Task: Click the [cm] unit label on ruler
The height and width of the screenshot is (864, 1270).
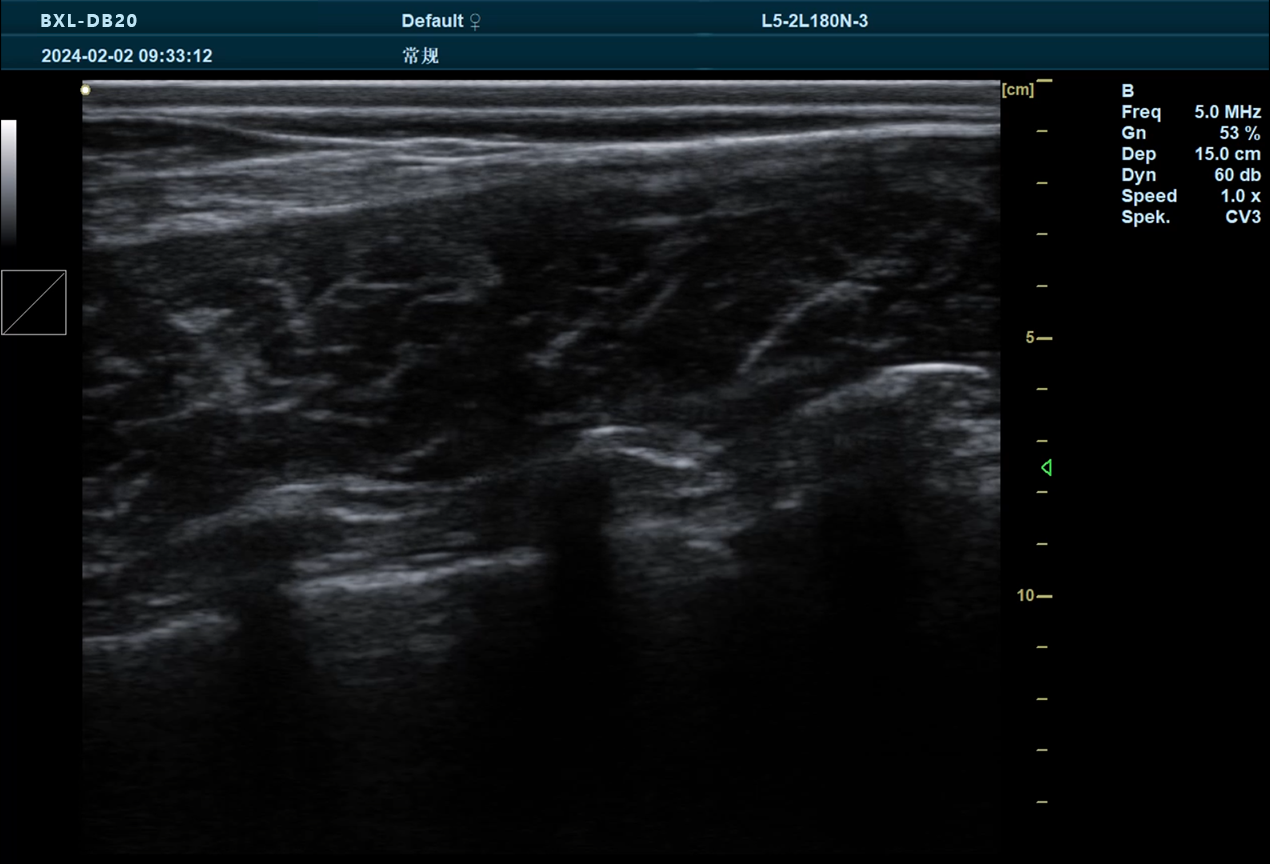Action: point(1017,90)
